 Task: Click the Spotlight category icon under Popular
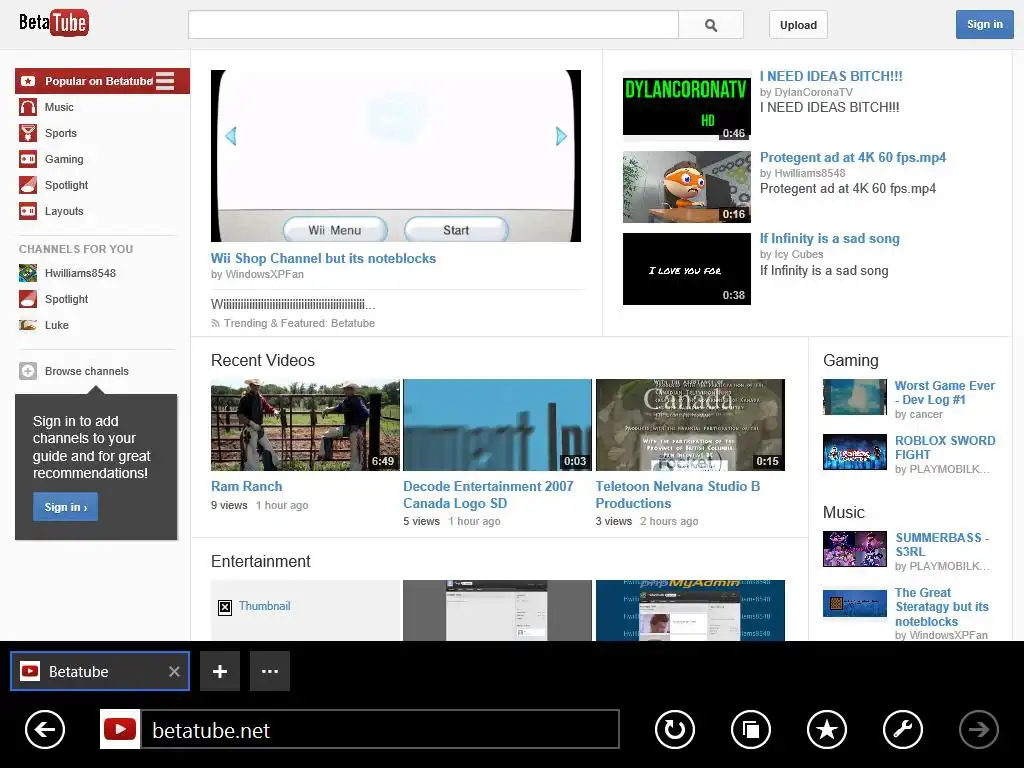[x=28, y=185]
